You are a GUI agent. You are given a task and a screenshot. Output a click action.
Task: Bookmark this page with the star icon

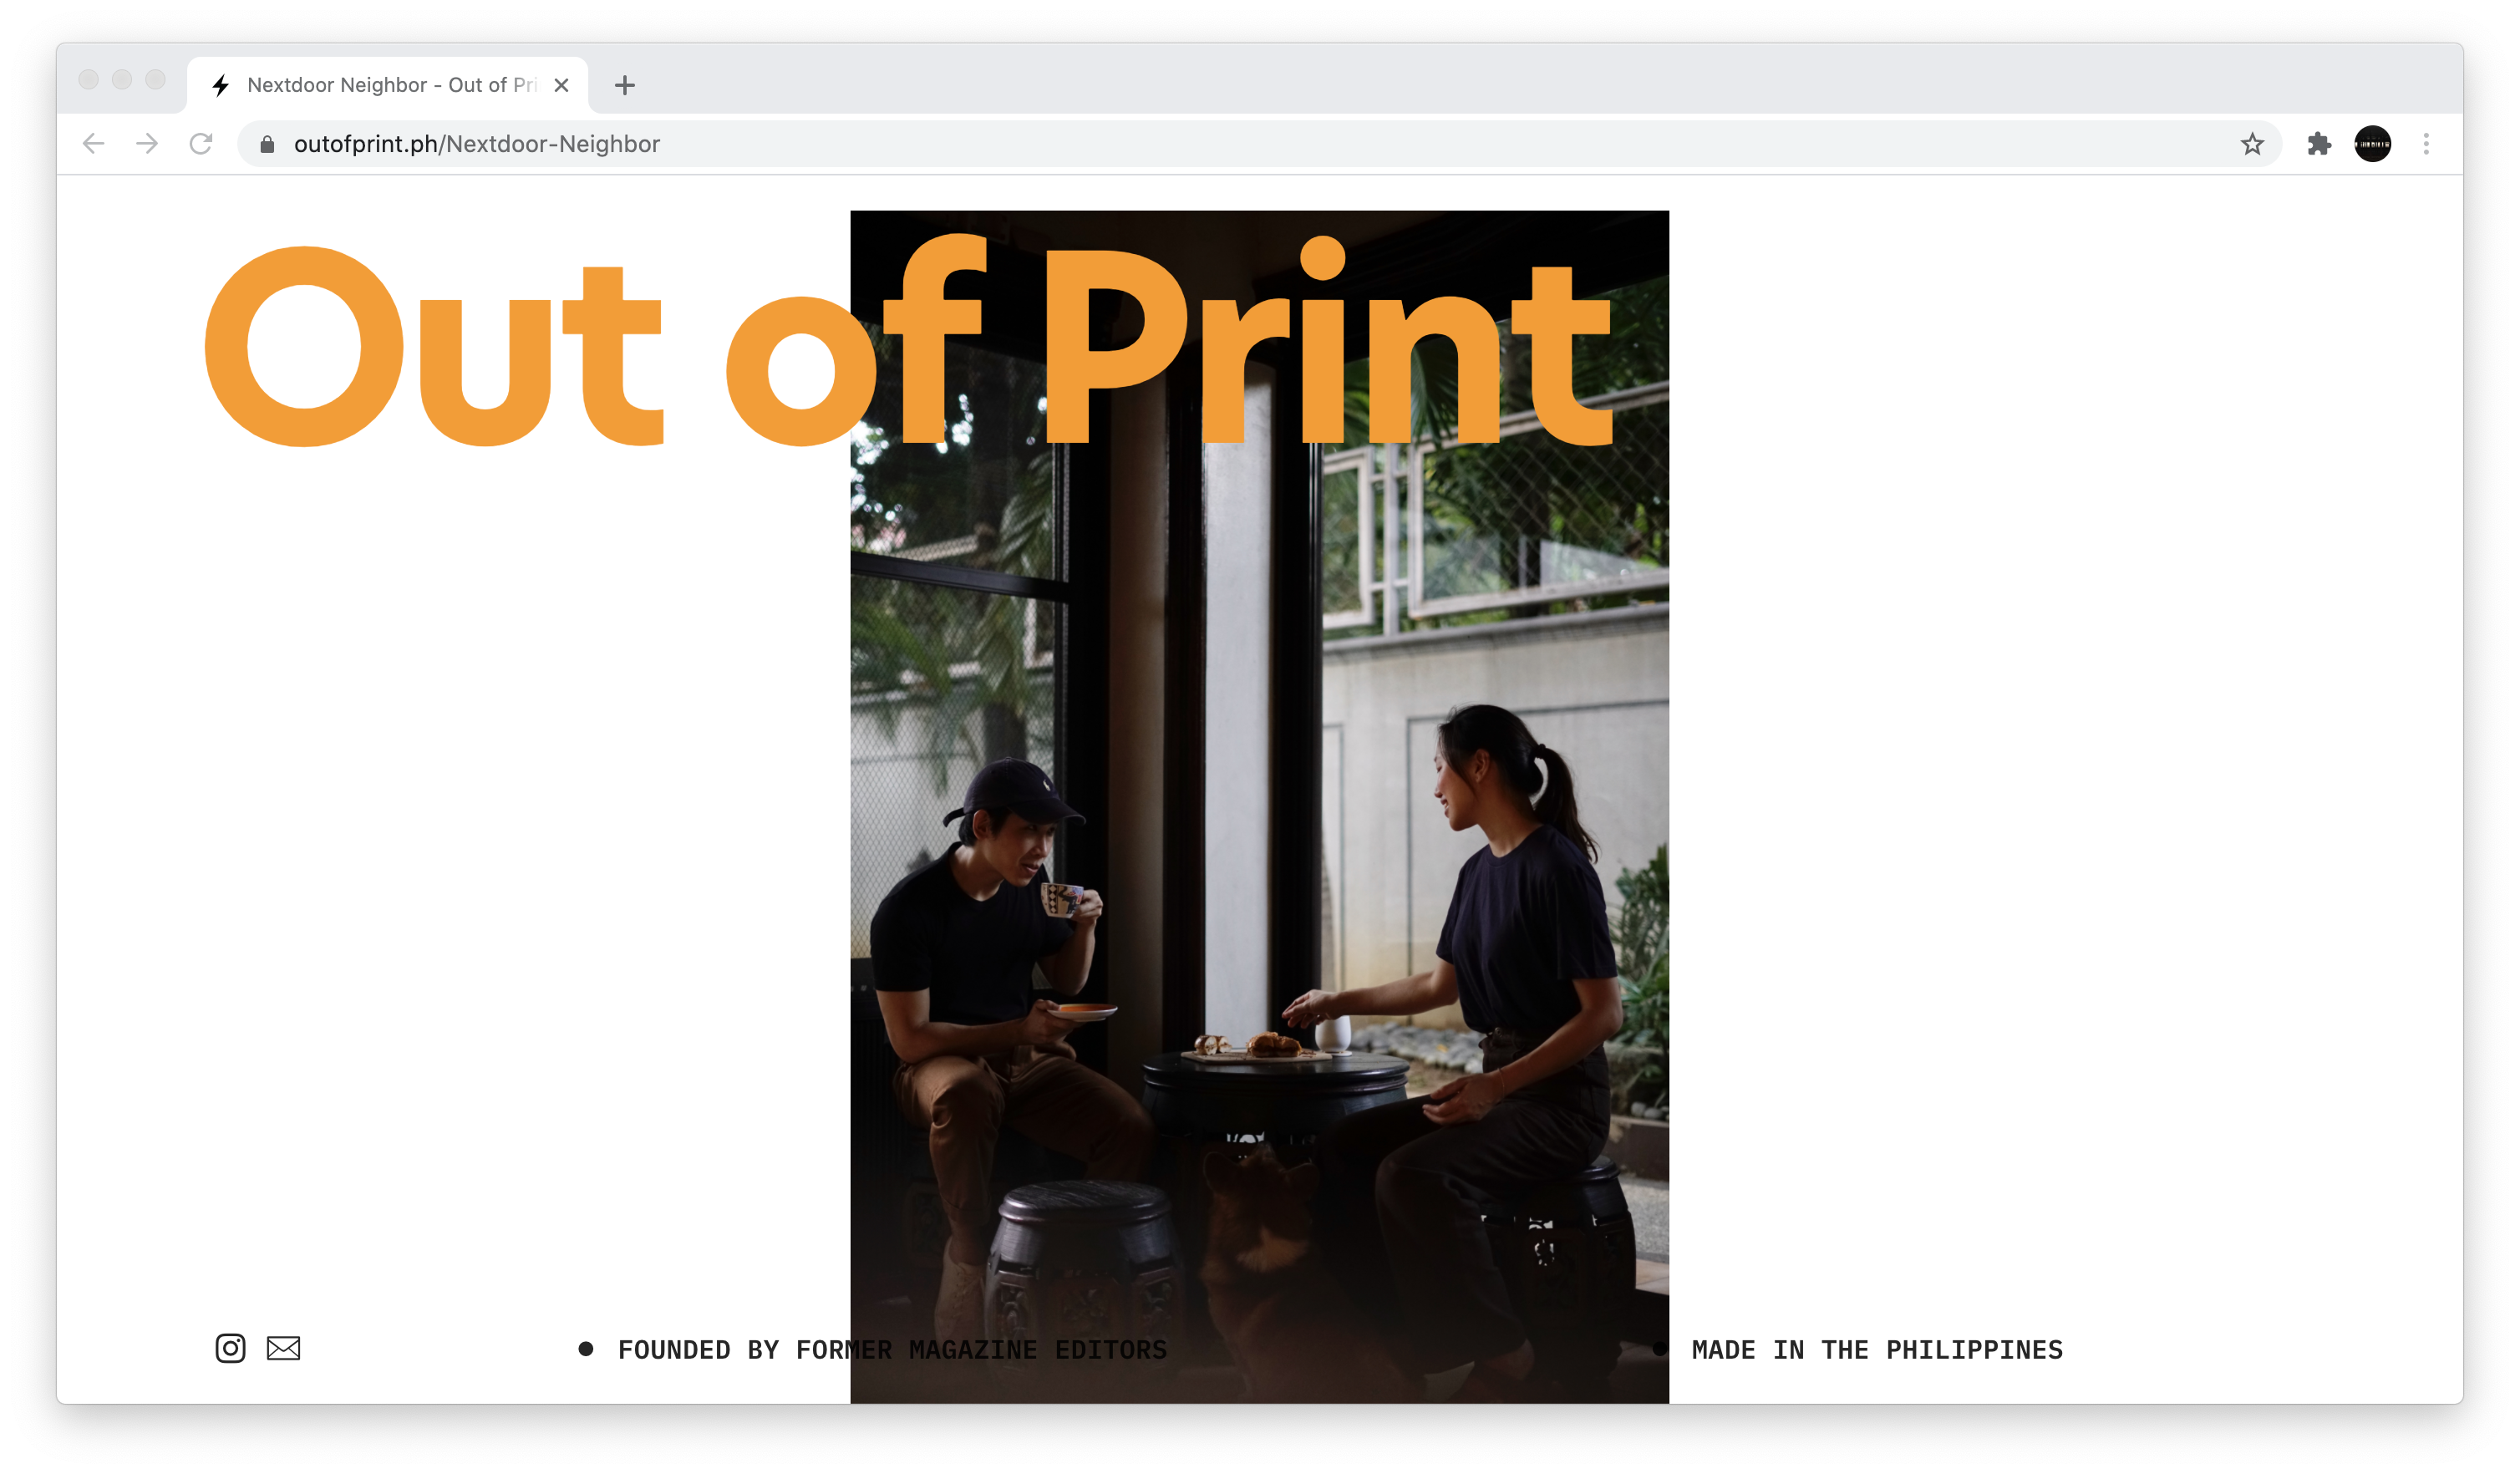(x=2251, y=144)
